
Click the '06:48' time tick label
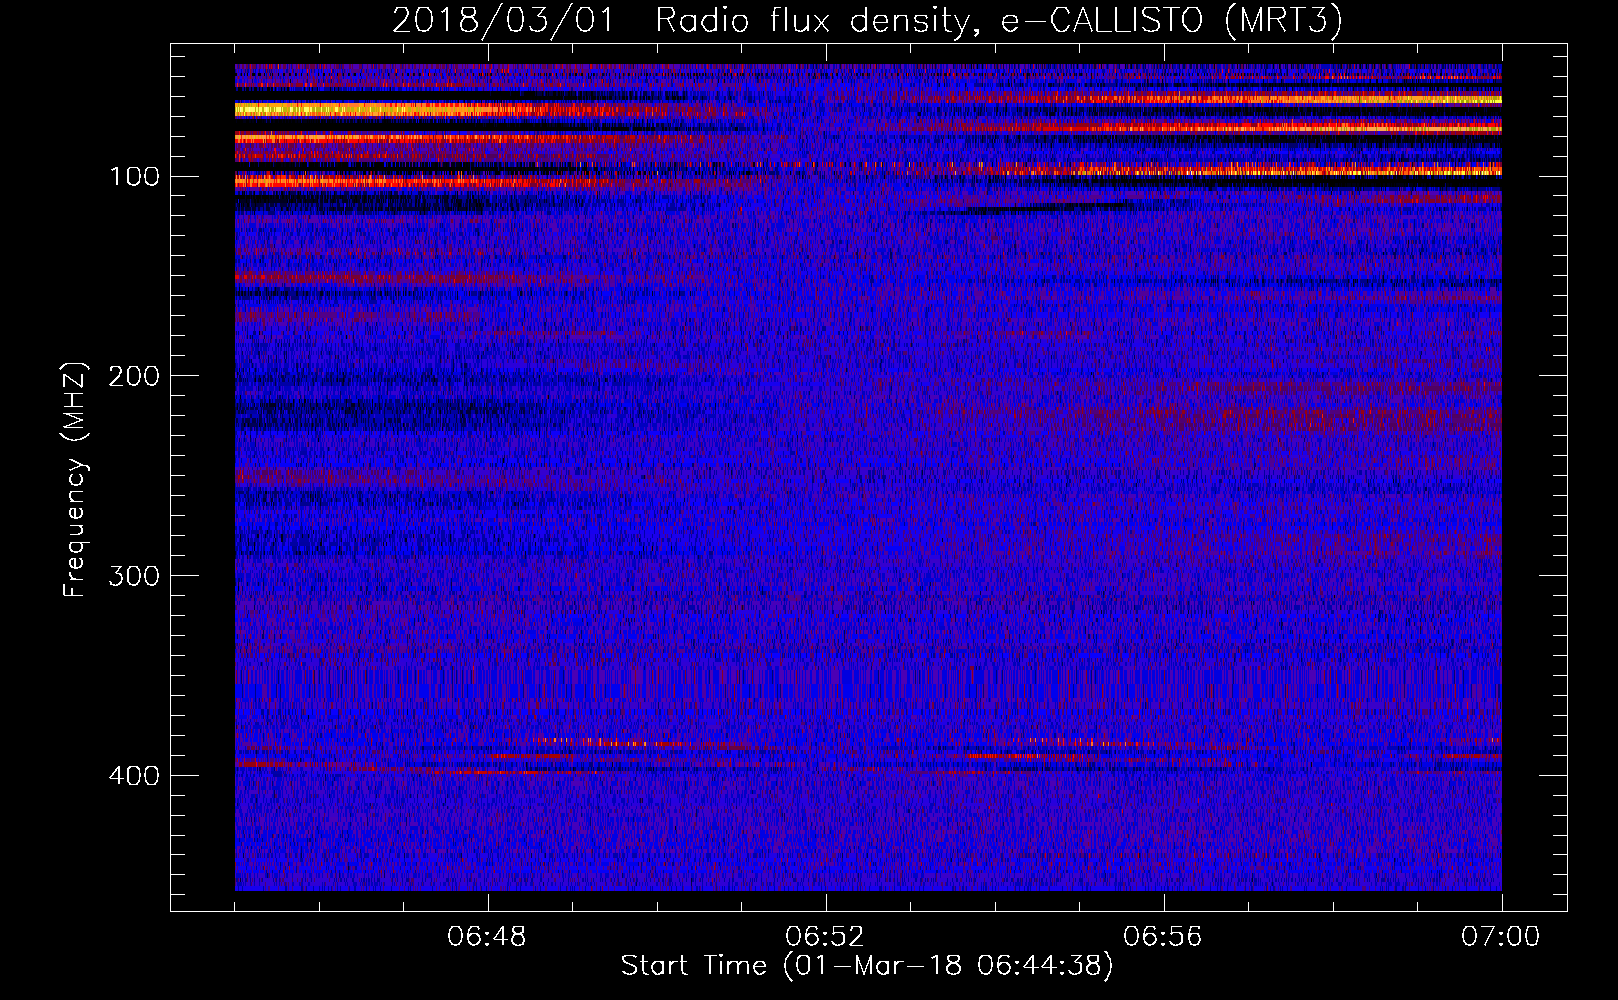pyautogui.click(x=487, y=937)
